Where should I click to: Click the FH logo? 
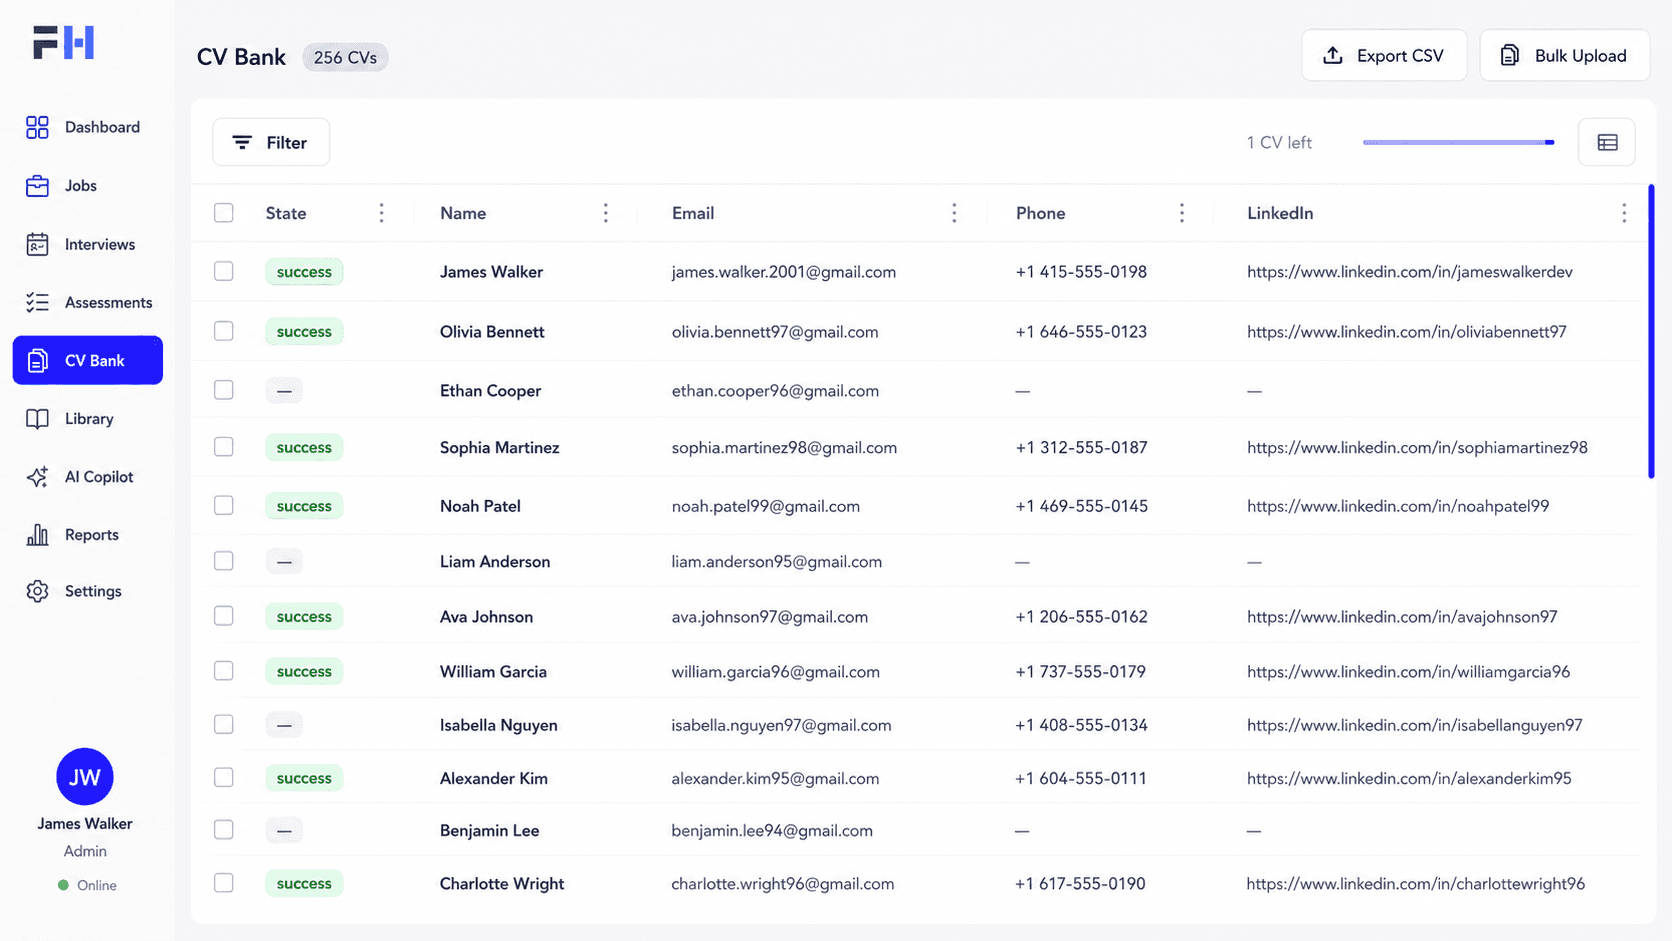pos(63,43)
